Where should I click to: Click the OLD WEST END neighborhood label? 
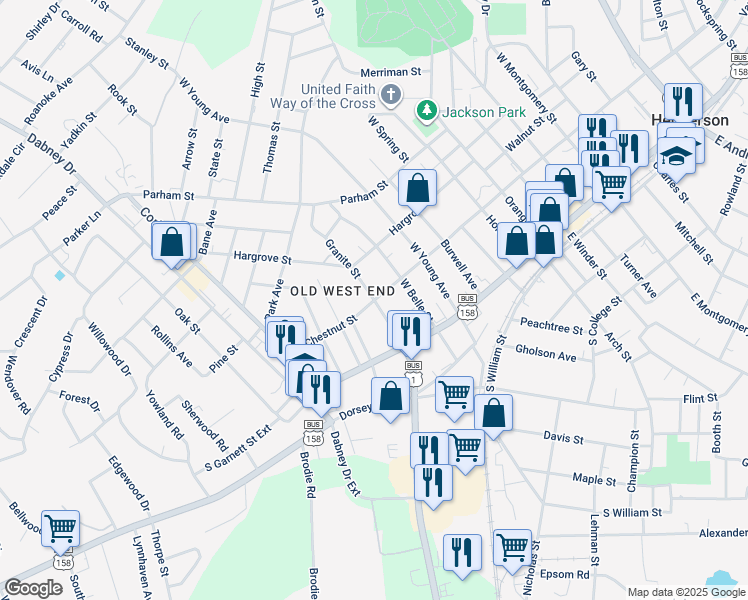(342, 291)
